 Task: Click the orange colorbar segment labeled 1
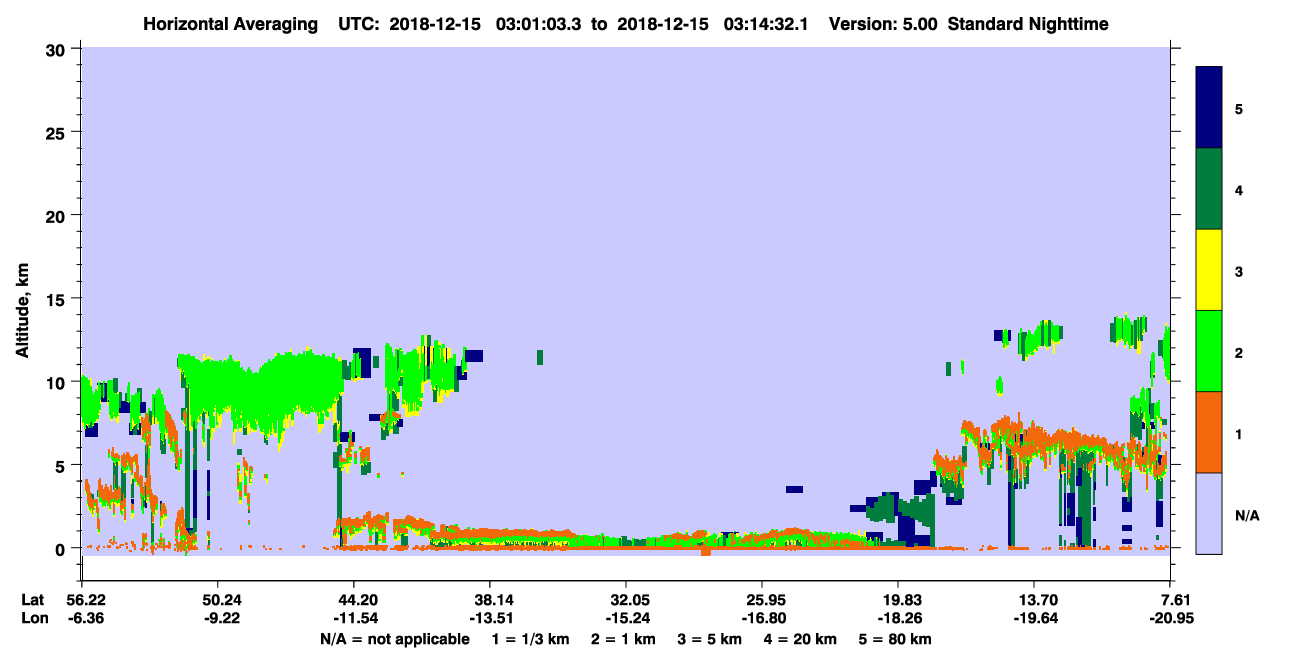tap(1209, 432)
